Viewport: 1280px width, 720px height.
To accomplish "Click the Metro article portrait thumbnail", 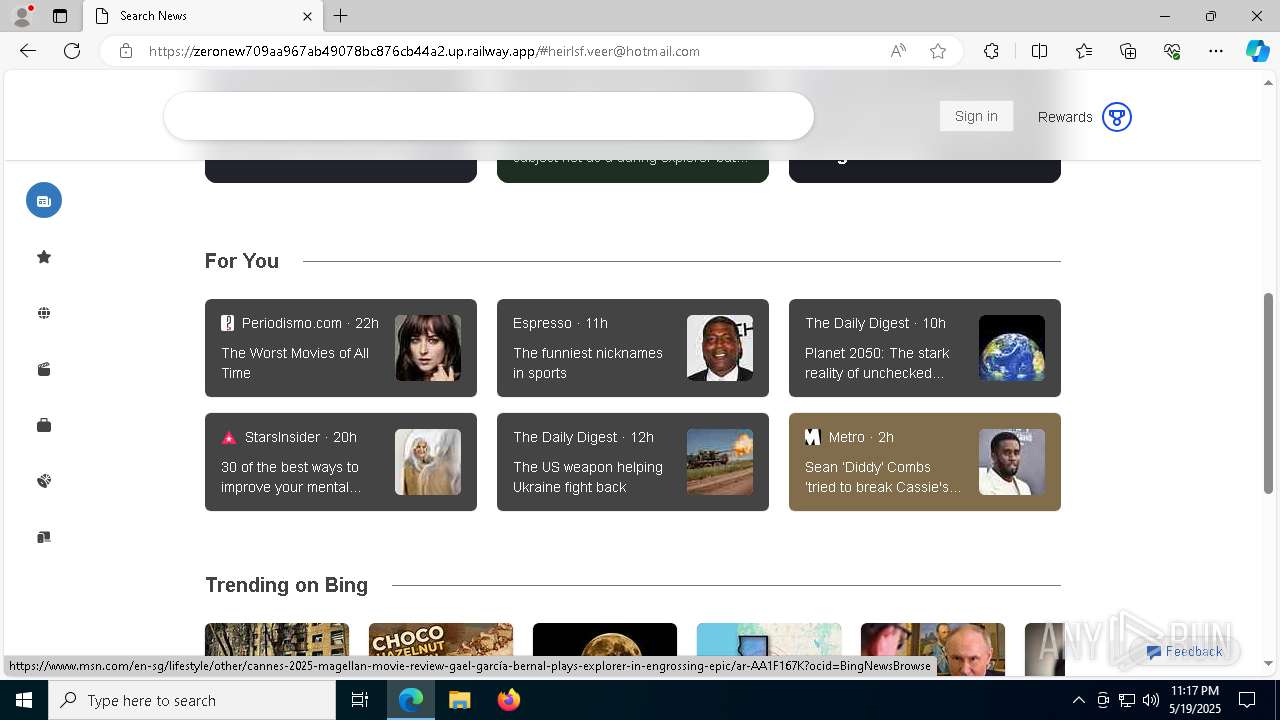I will pos(1012,462).
